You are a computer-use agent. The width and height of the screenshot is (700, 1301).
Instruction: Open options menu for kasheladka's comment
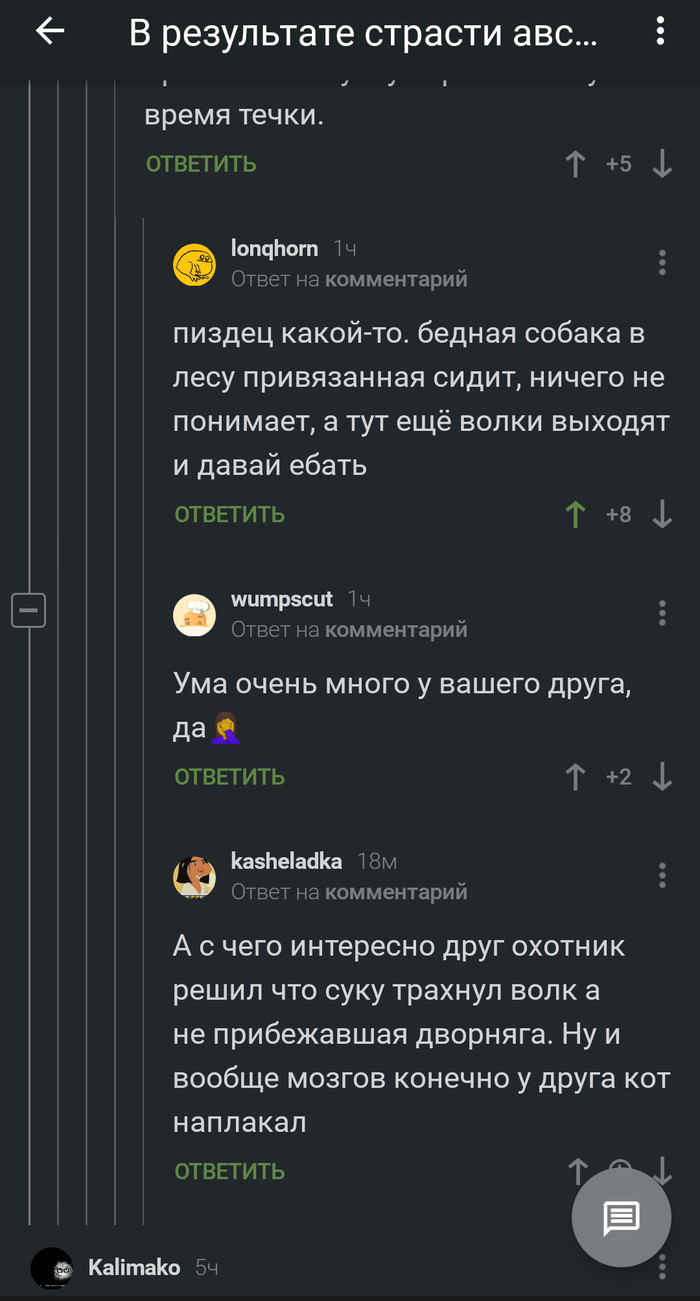(x=662, y=875)
